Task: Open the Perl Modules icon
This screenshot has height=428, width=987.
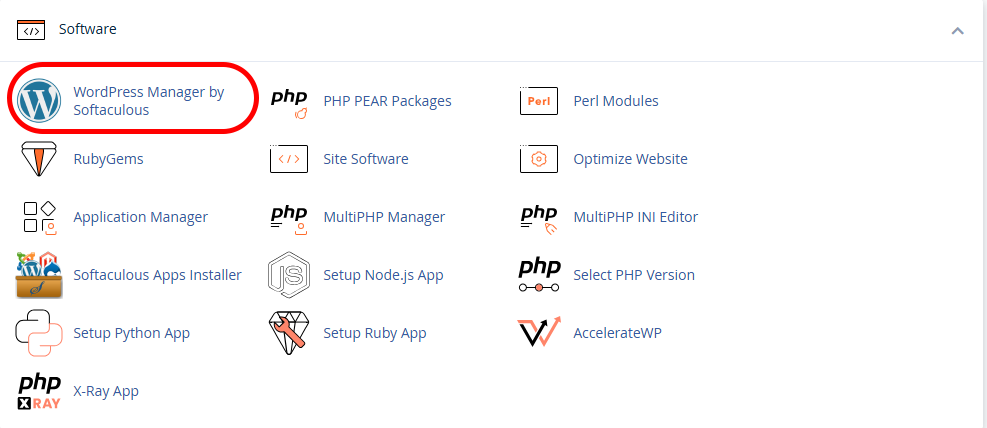Action: (x=539, y=101)
